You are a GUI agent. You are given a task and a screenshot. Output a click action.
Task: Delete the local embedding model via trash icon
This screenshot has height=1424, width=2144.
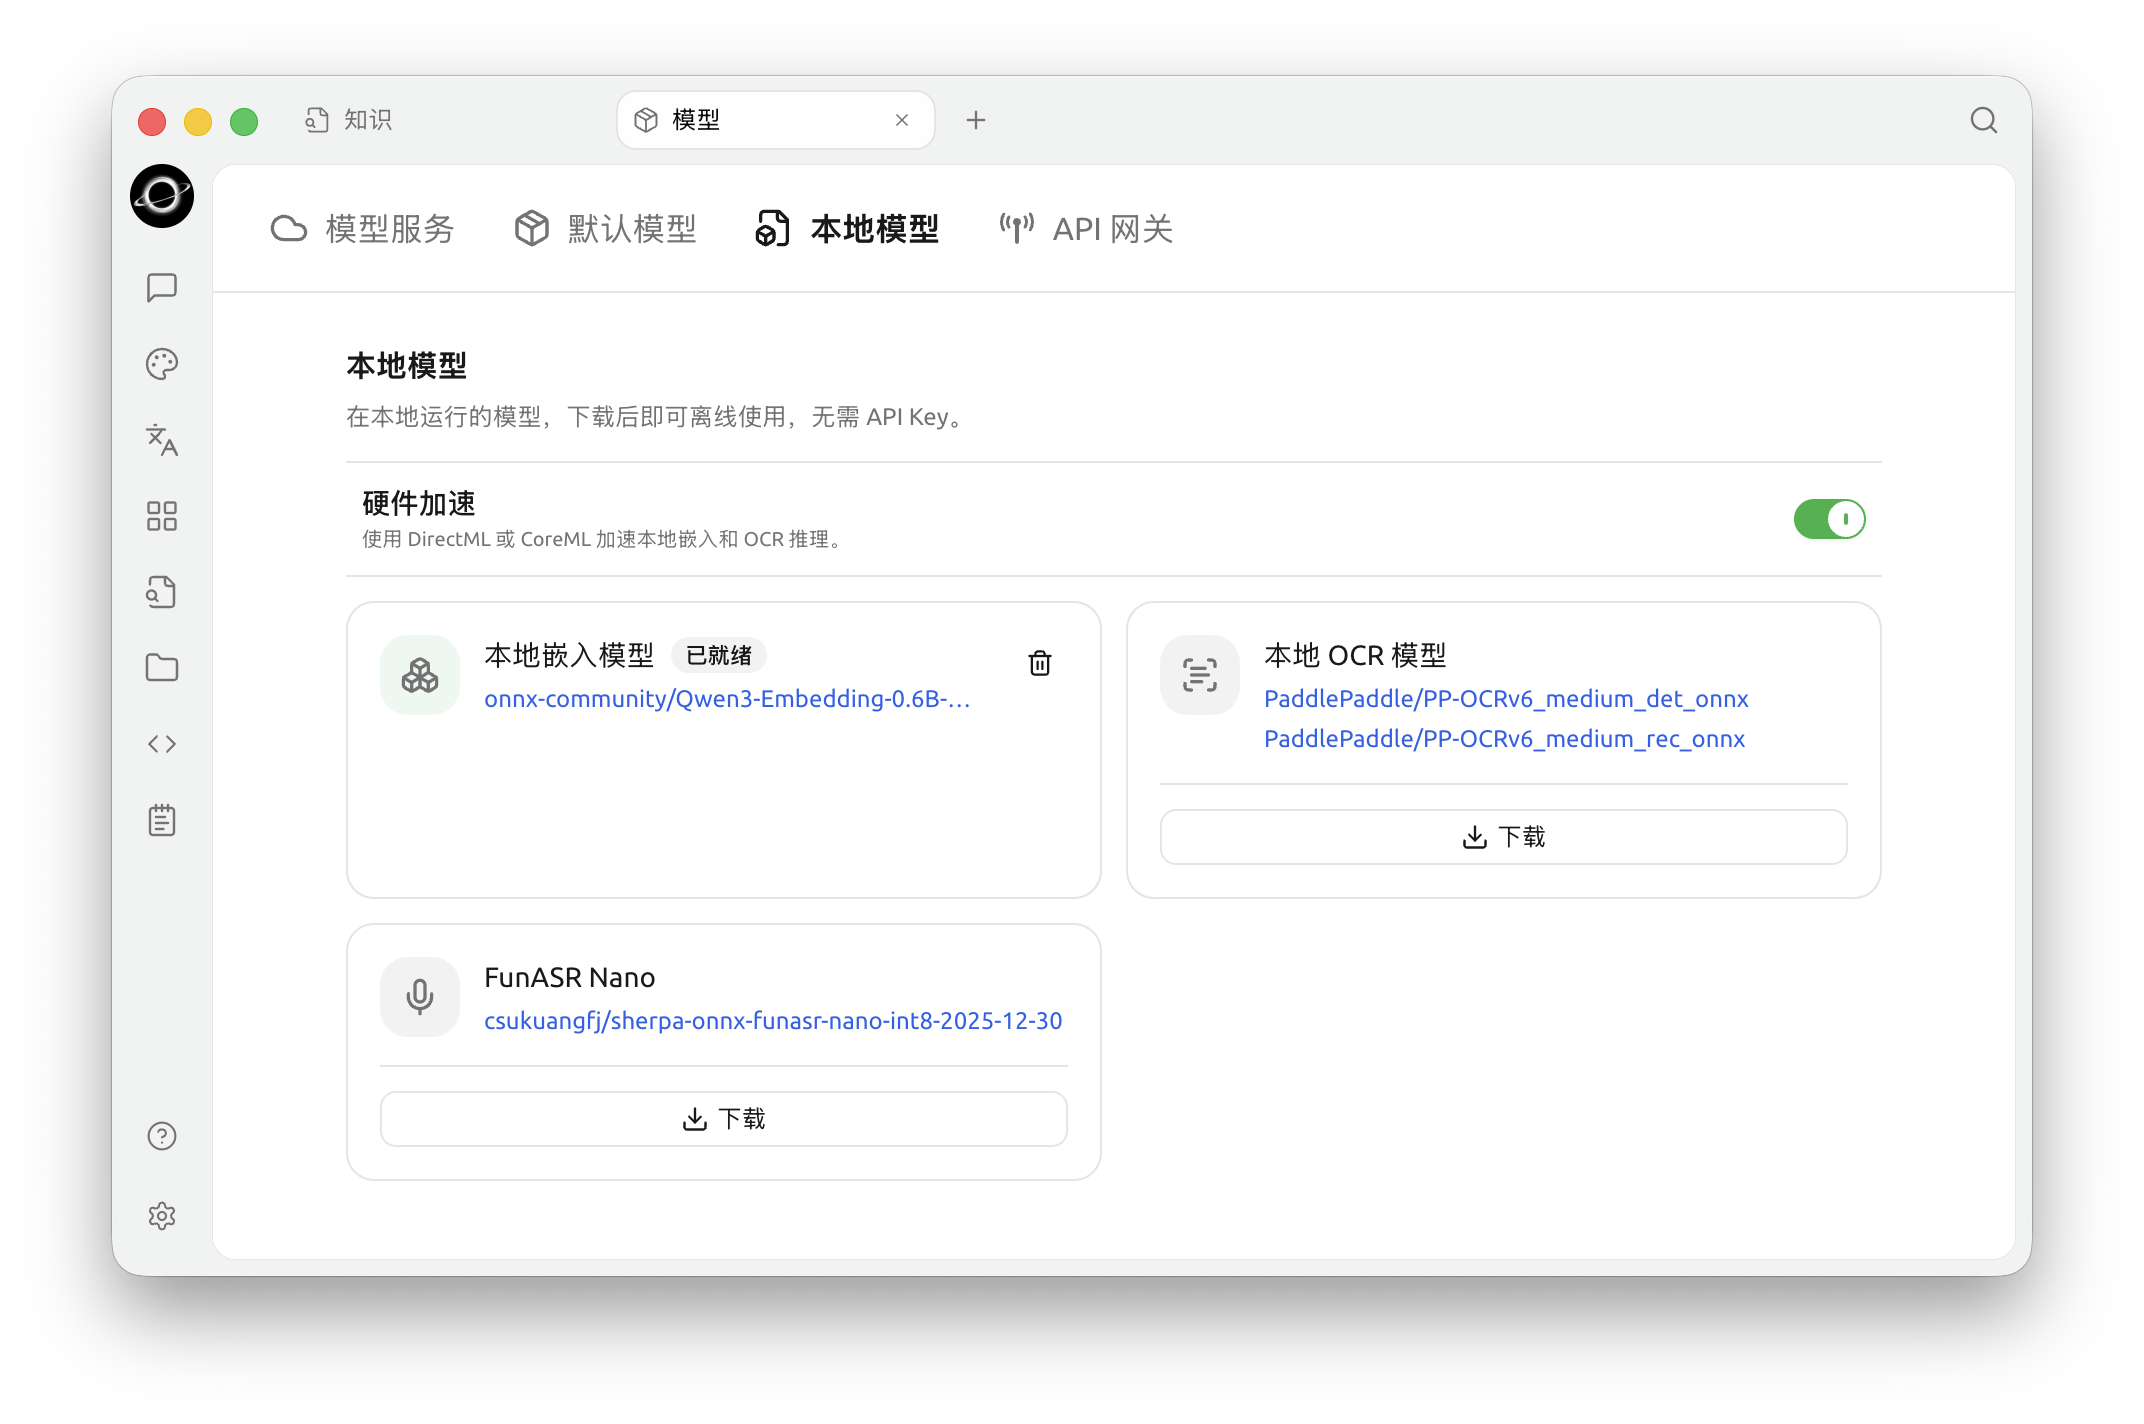pos(1040,663)
